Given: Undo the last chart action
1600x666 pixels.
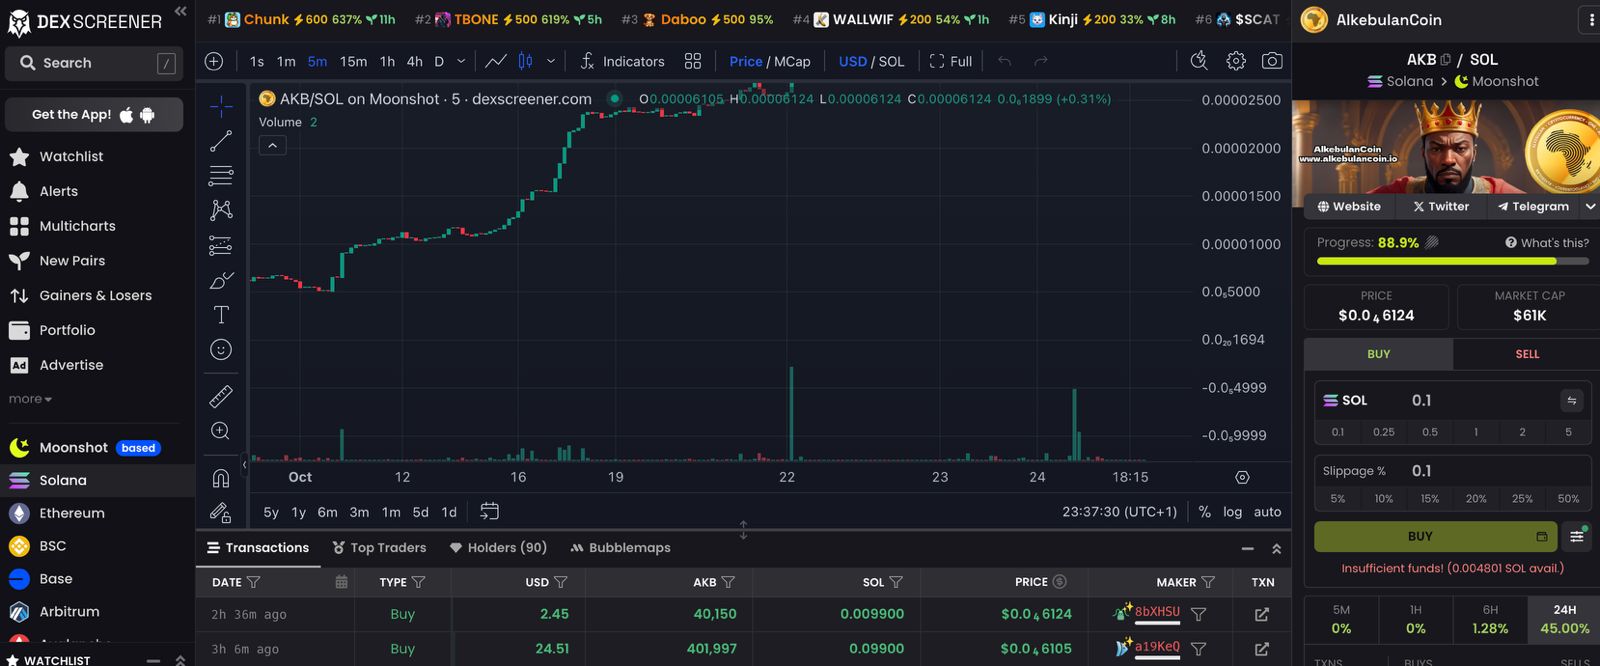Looking at the screenshot, I should [1005, 61].
